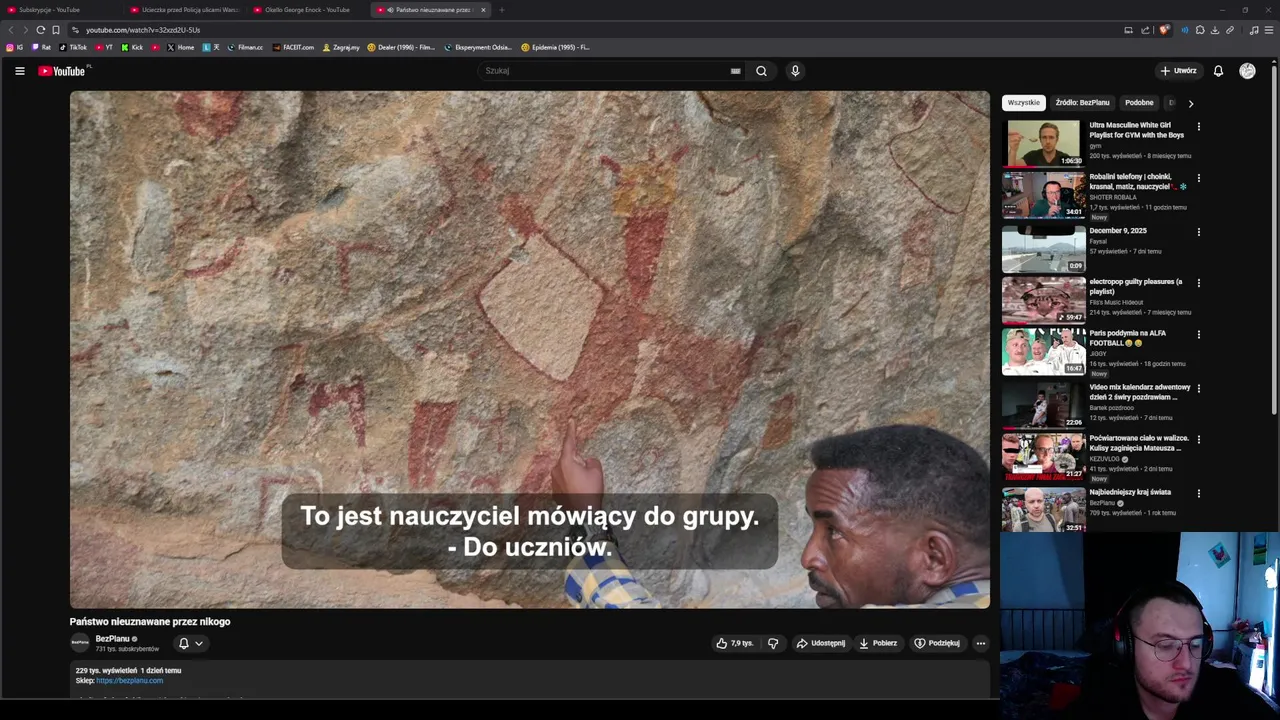Open options for Video mix kalendarz video
This screenshot has width=1280, height=720.
(1198, 388)
